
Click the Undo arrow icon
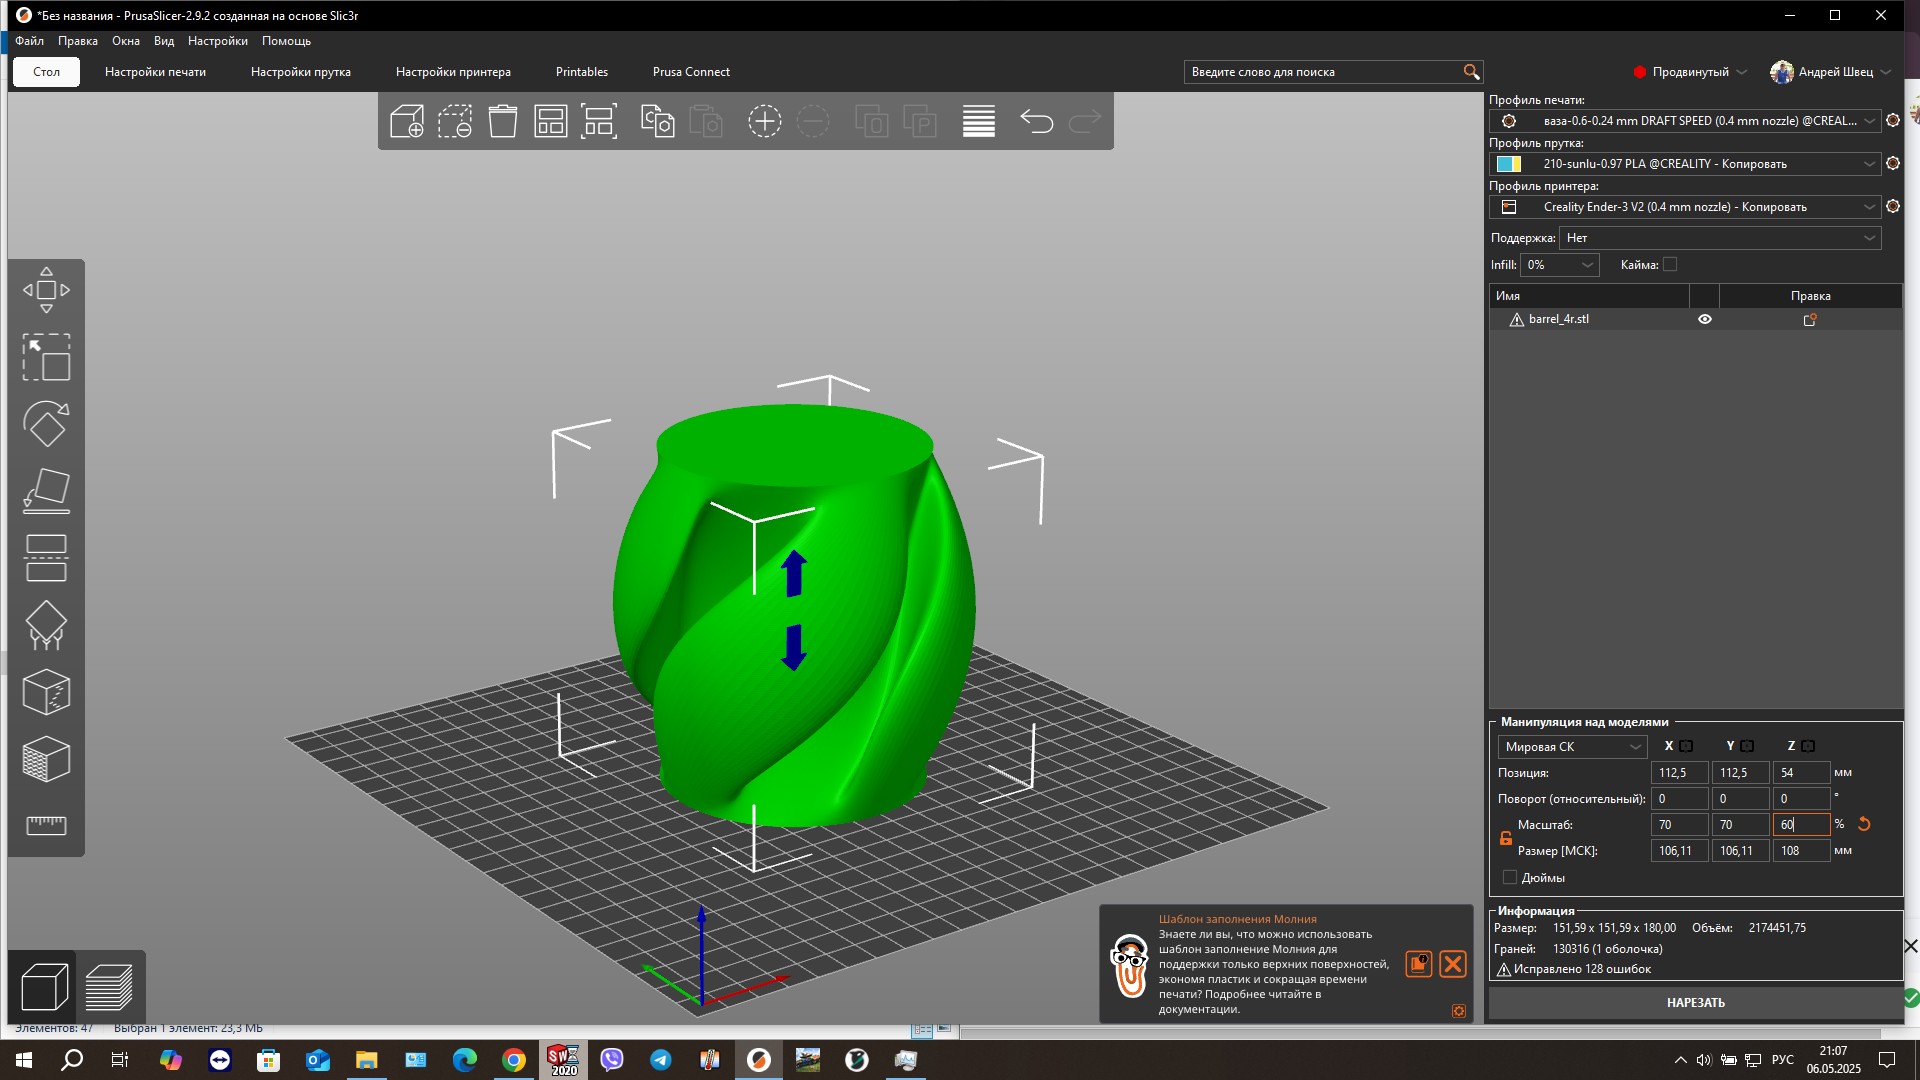pos(1036,121)
